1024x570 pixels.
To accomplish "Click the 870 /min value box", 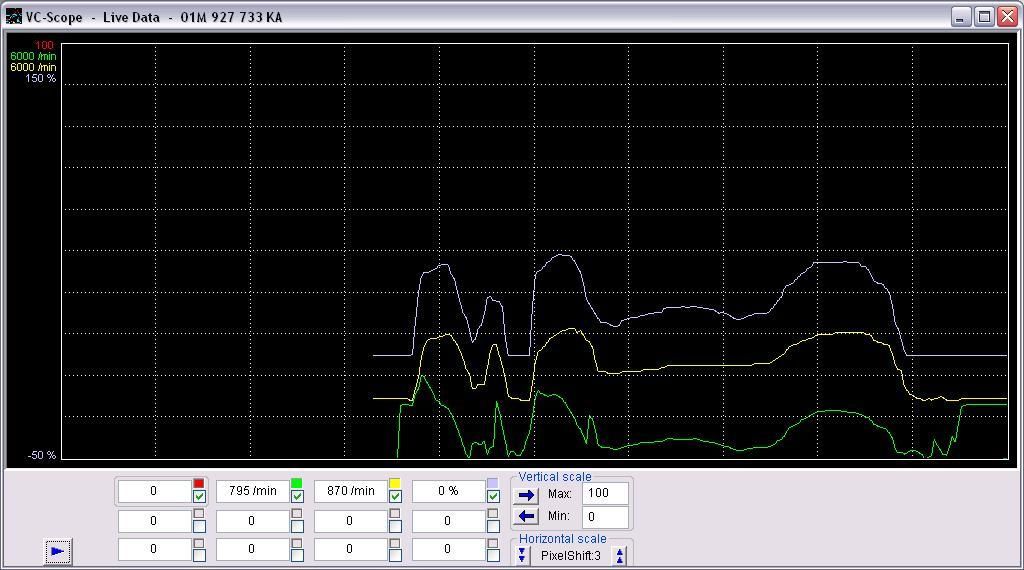I will pos(350,491).
